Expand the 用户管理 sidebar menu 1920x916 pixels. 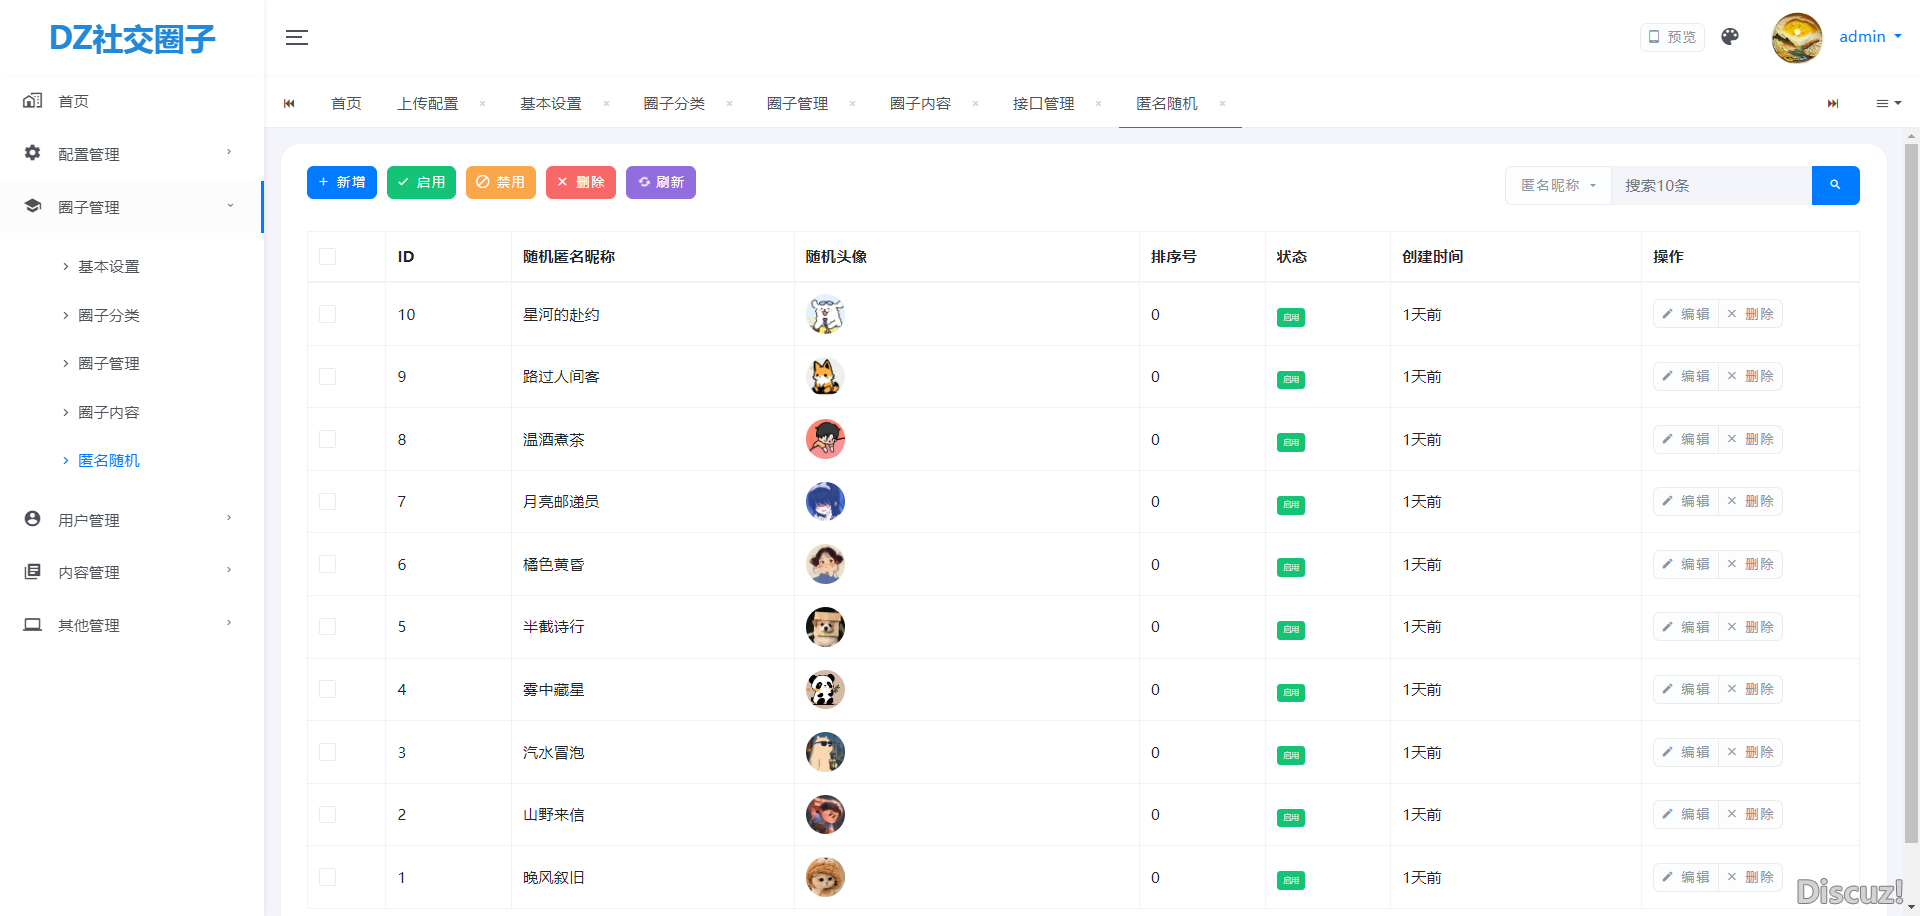(130, 520)
